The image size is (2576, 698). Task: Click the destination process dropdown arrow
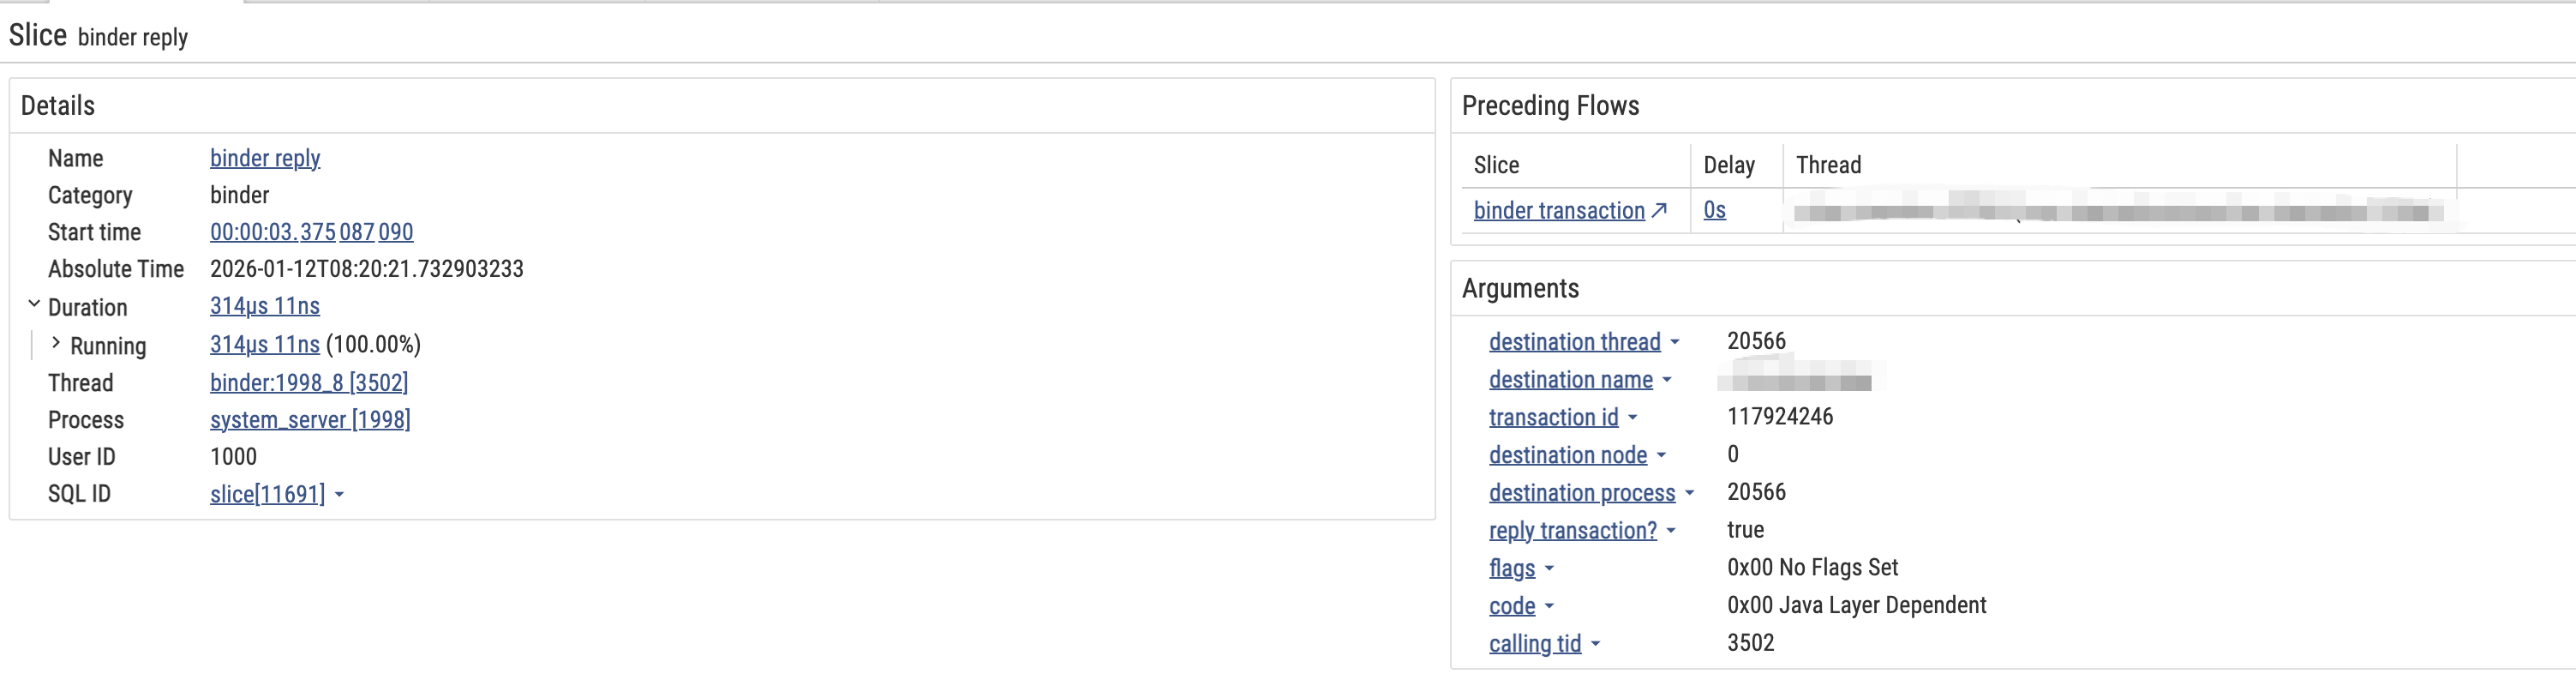tap(1690, 494)
